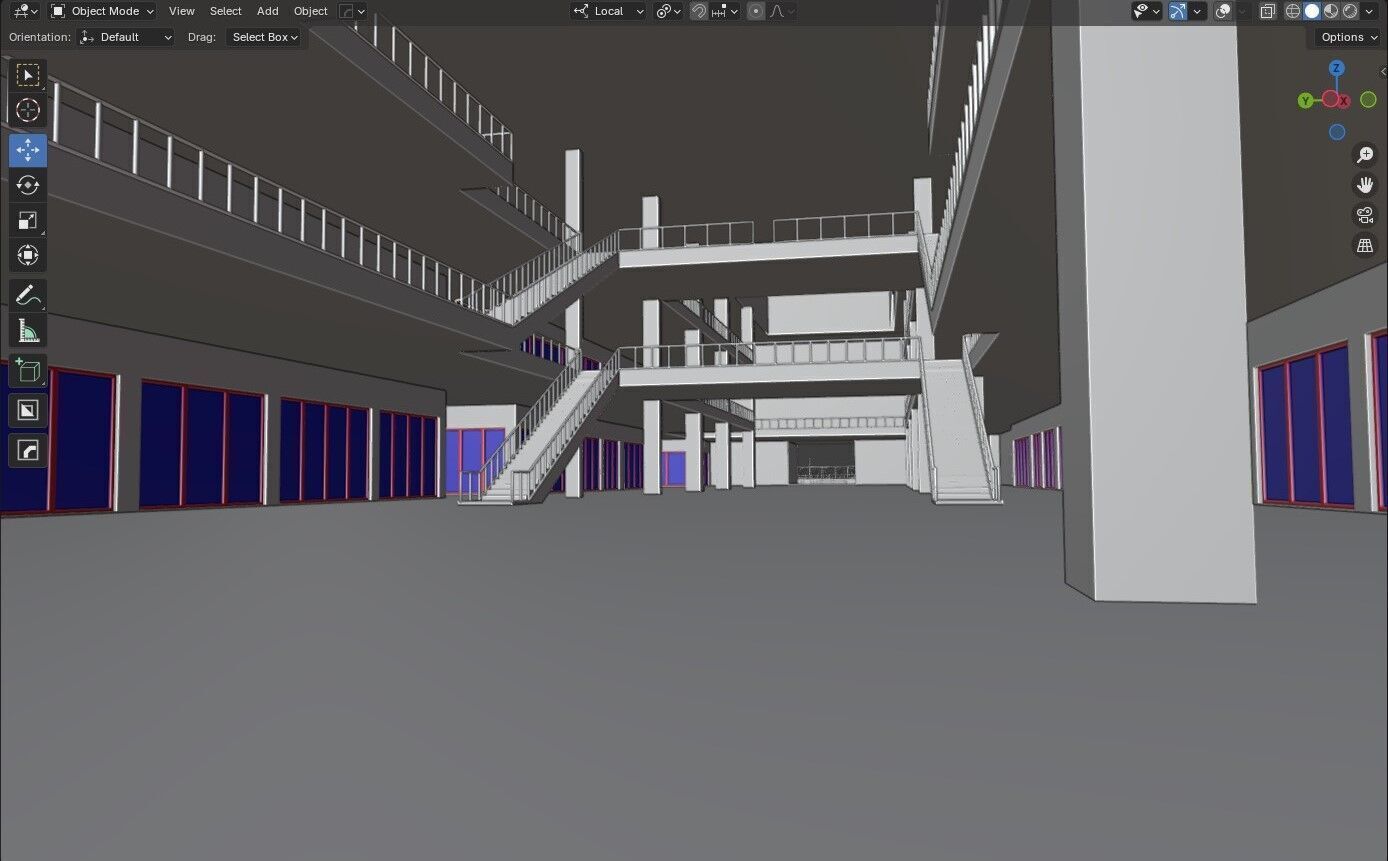Activate the Cursor tool

coord(28,110)
